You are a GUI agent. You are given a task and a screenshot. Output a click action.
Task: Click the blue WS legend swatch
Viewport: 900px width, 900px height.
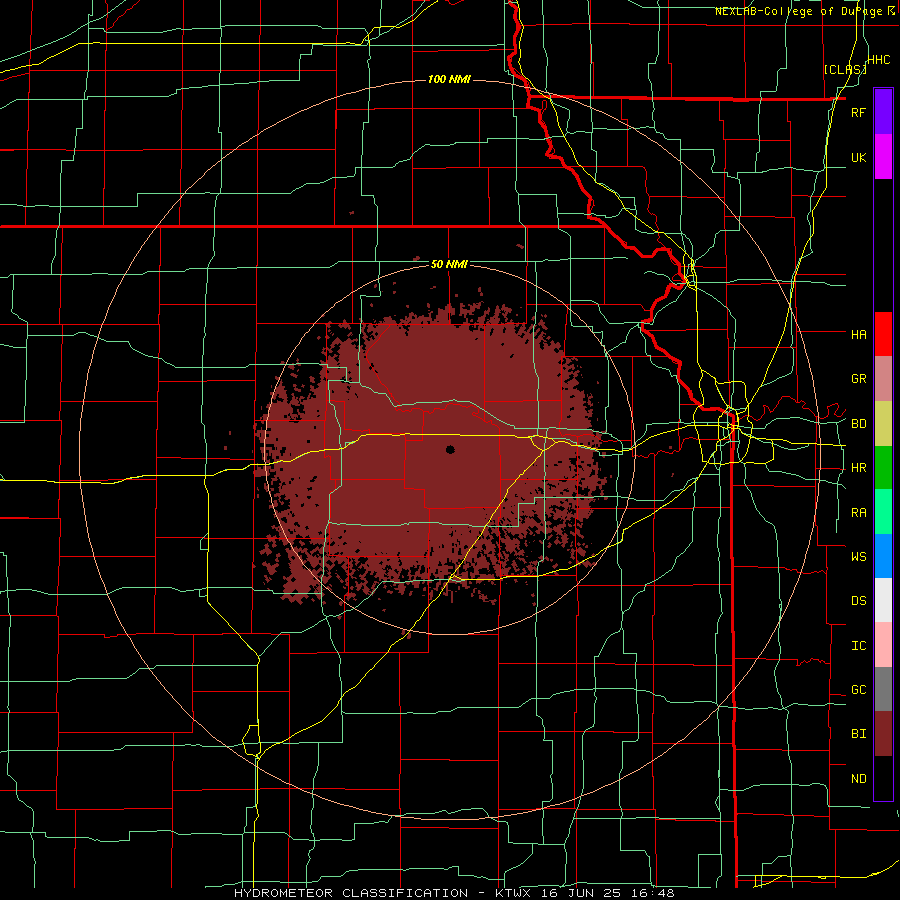pyautogui.click(x=883, y=556)
